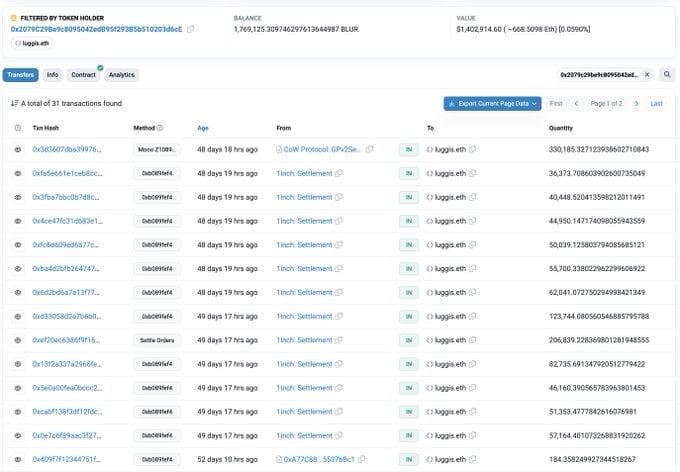Image resolution: width=680 pixels, height=472 pixels.
Task: Toggle the eye preview for transaction 0x3d3607dba
Action: tap(17, 149)
